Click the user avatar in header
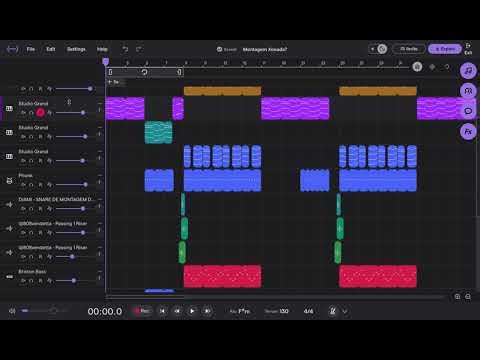480x360 pixels. click(382, 49)
